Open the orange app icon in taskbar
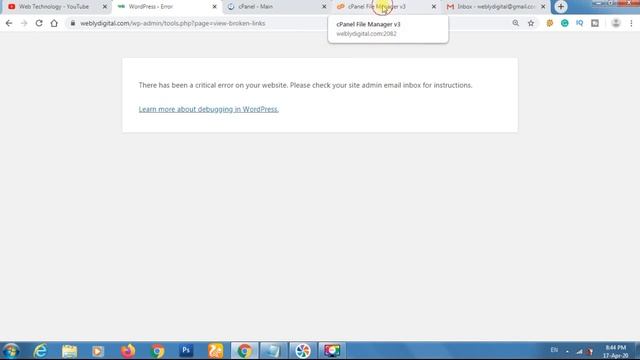This screenshot has width=640, height=360. (216, 351)
